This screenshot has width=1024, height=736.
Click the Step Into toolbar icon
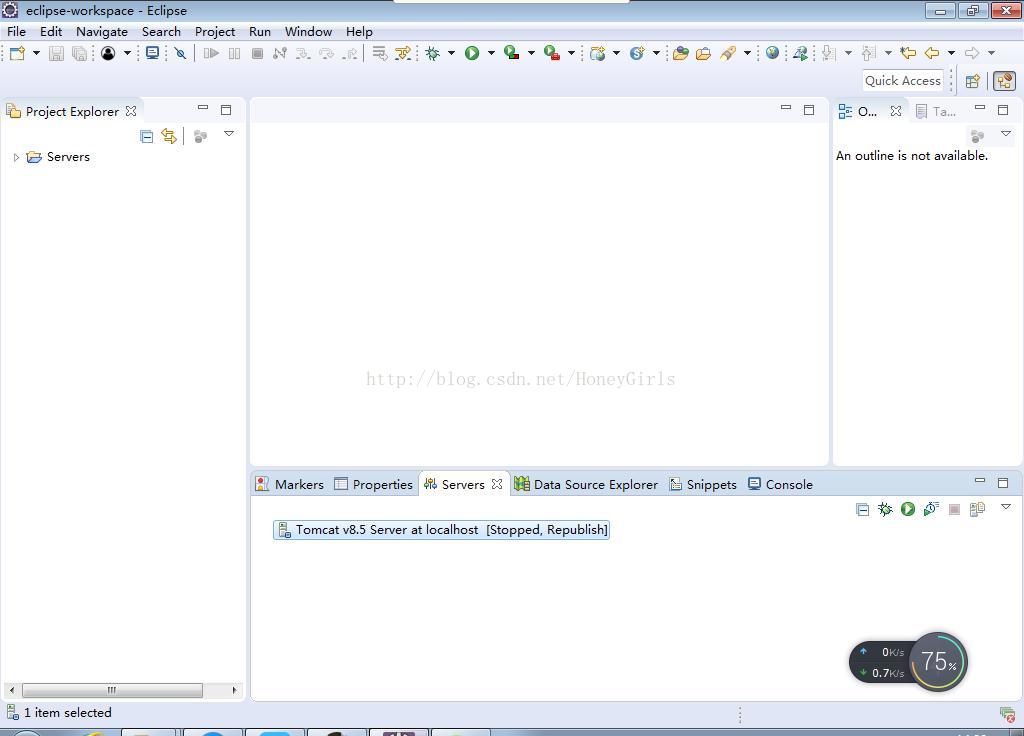[x=303, y=53]
